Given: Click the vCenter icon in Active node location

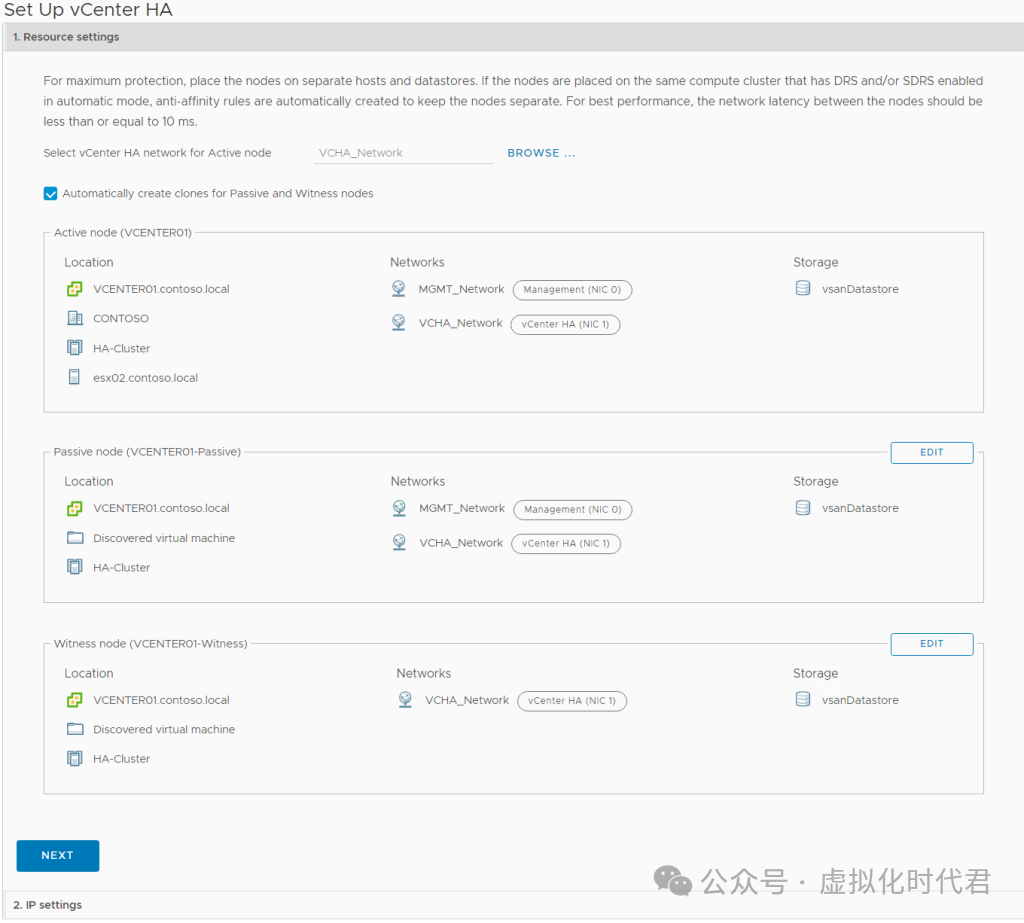Looking at the screenshot, I should [x=74, y=289].
